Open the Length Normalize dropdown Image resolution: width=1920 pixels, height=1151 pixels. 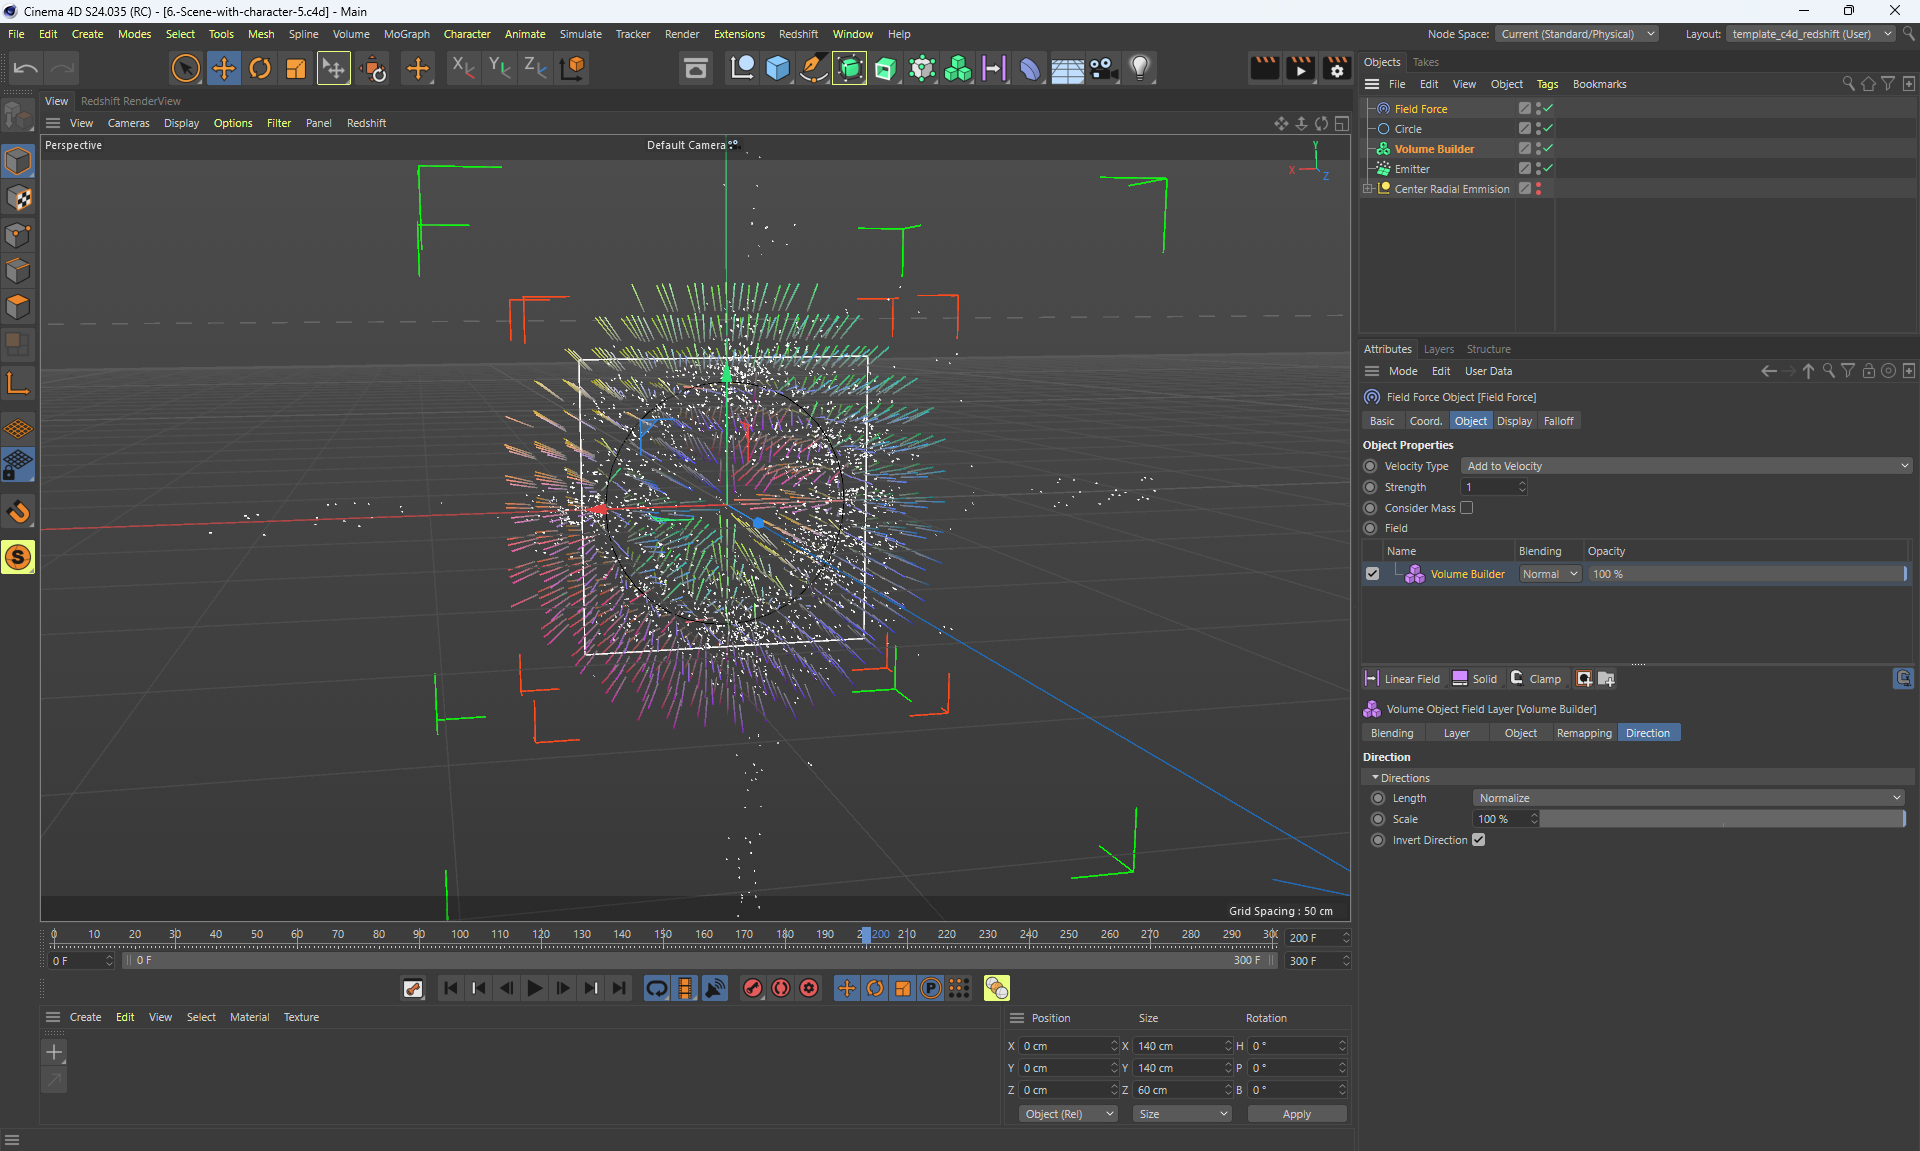pyautogui.click(x=1688, y=798)
